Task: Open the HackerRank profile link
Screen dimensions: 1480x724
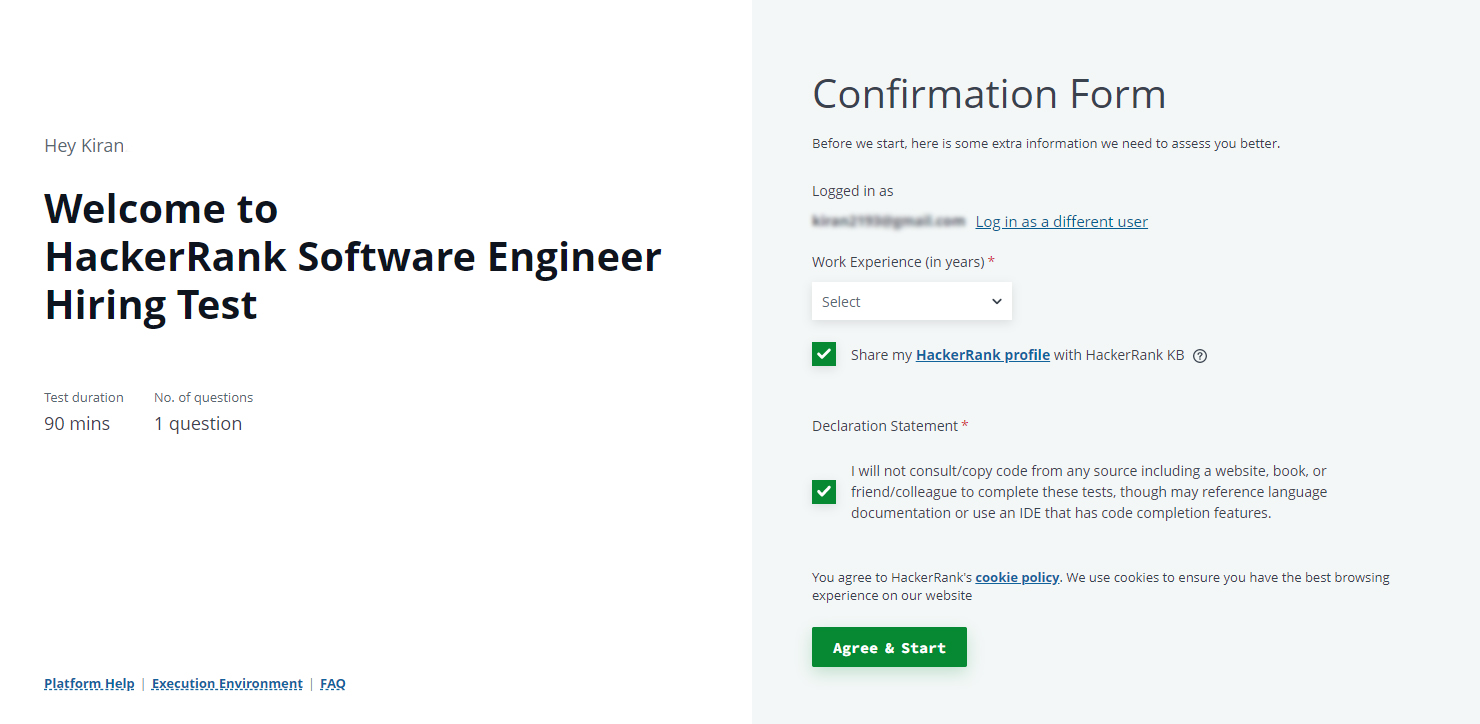Action: [x=983, y=355]
